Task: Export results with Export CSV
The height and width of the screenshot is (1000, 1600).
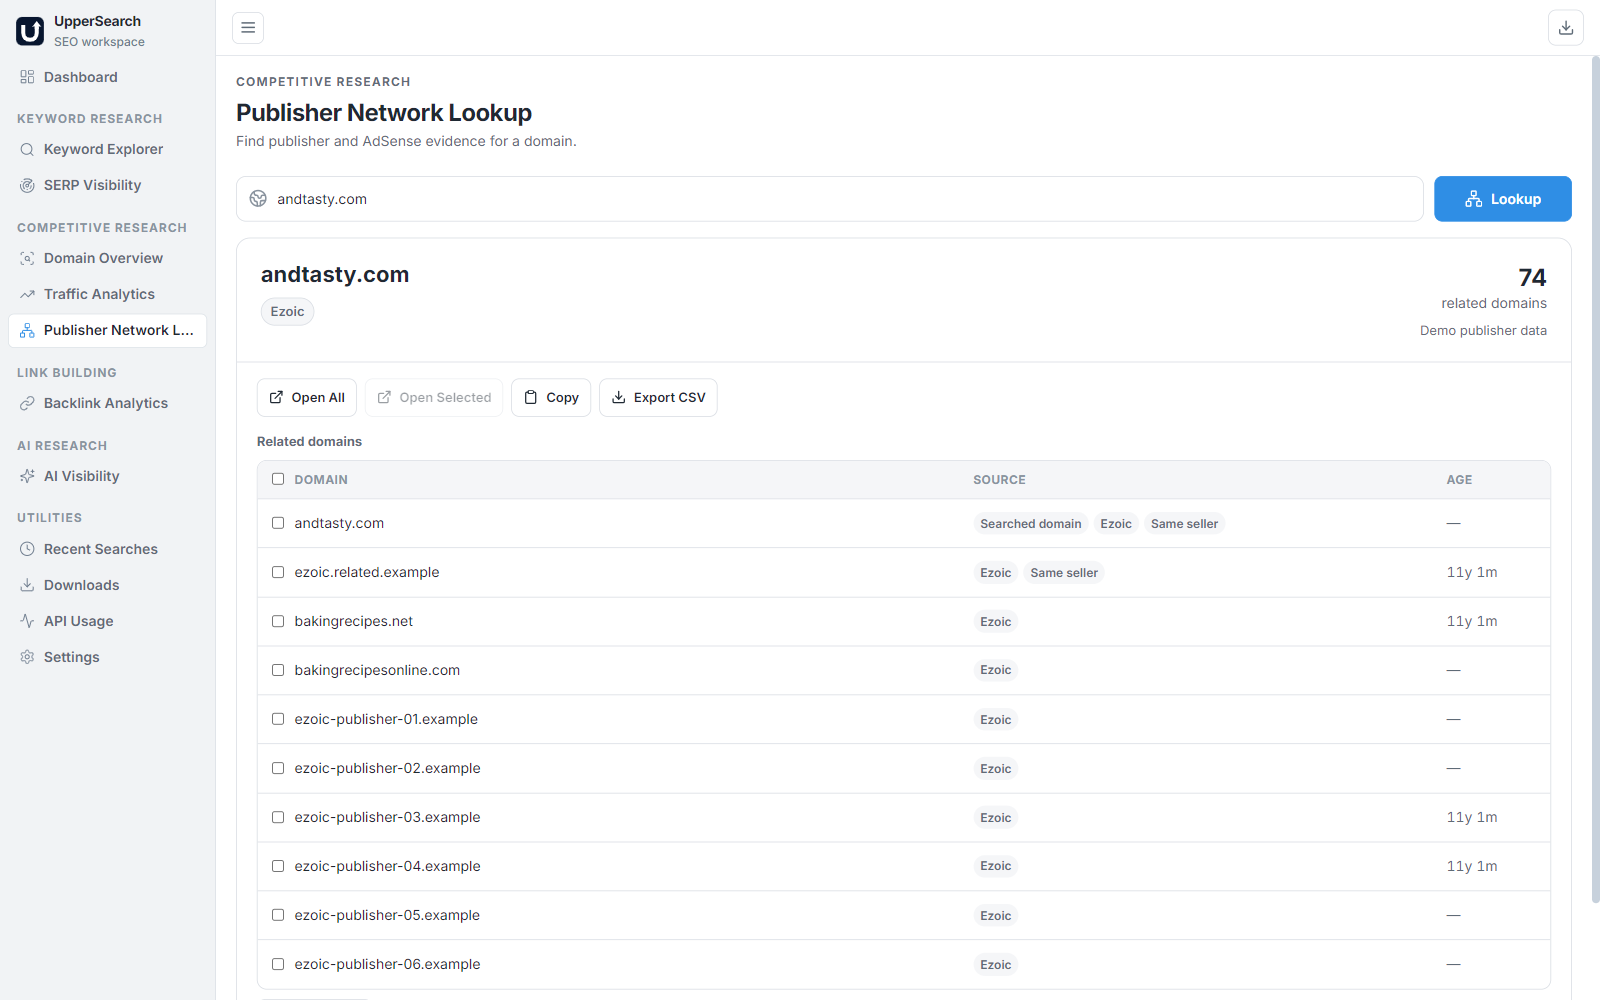Action: click(x=658, y=398)
